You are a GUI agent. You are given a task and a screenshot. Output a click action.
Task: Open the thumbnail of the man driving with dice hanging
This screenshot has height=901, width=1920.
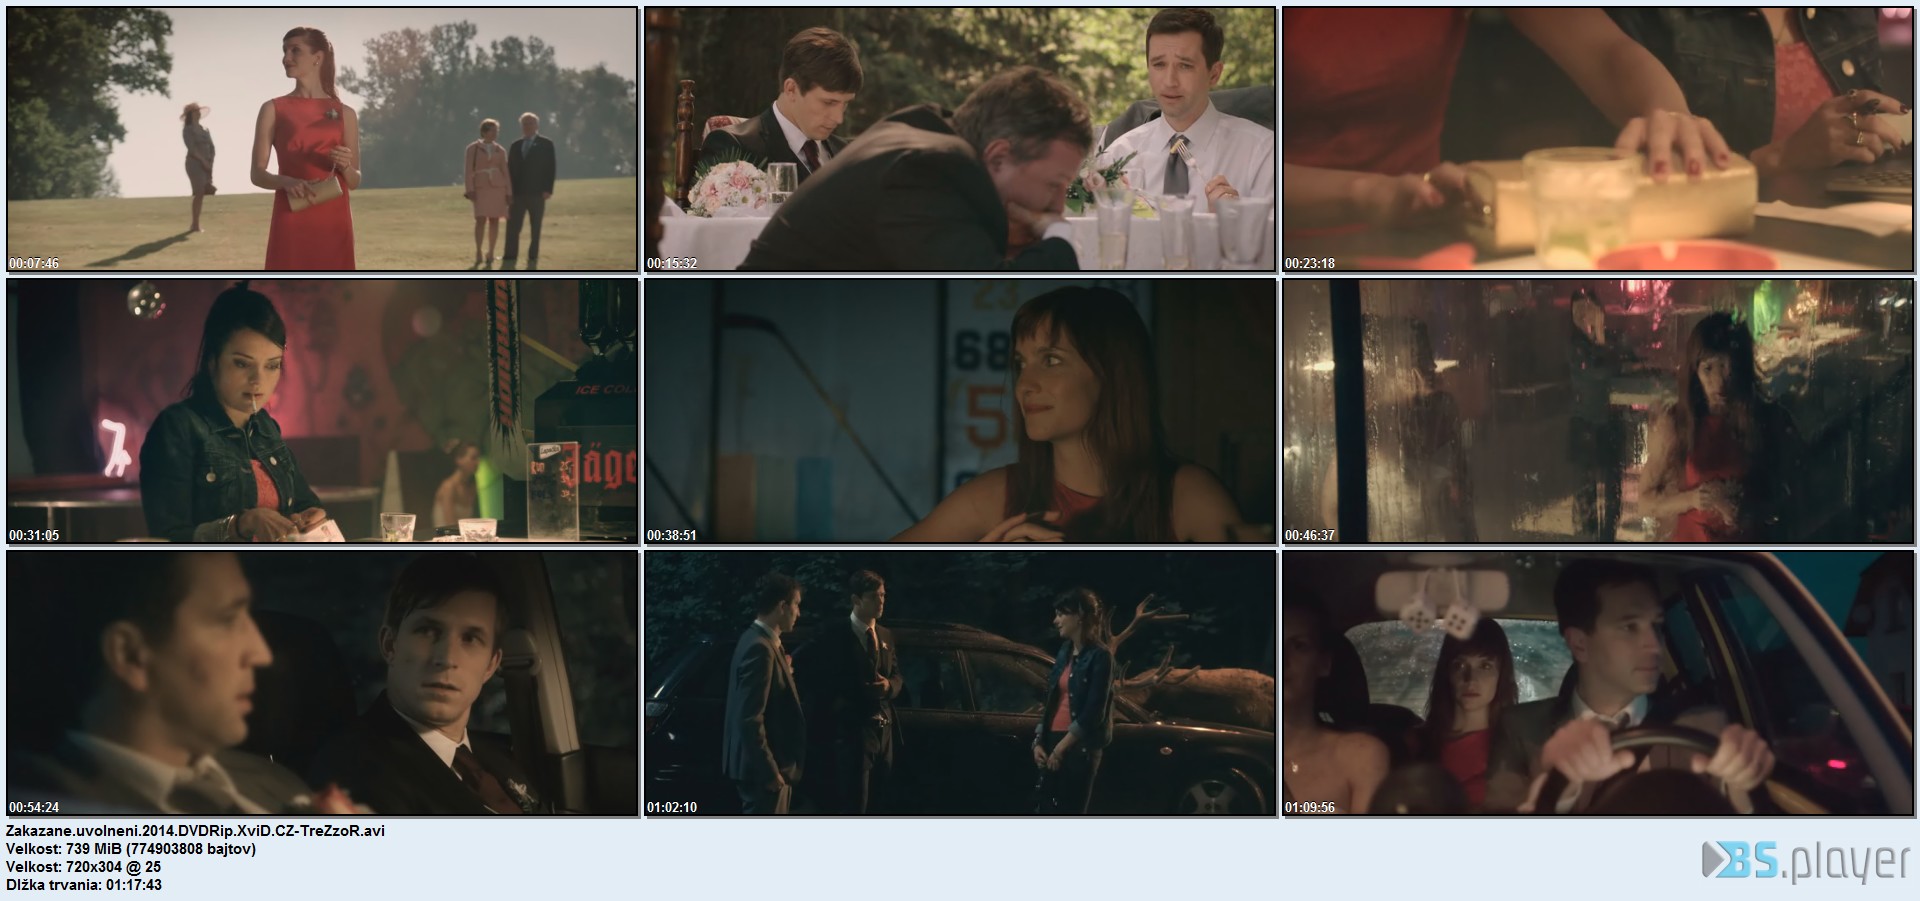1598,683
